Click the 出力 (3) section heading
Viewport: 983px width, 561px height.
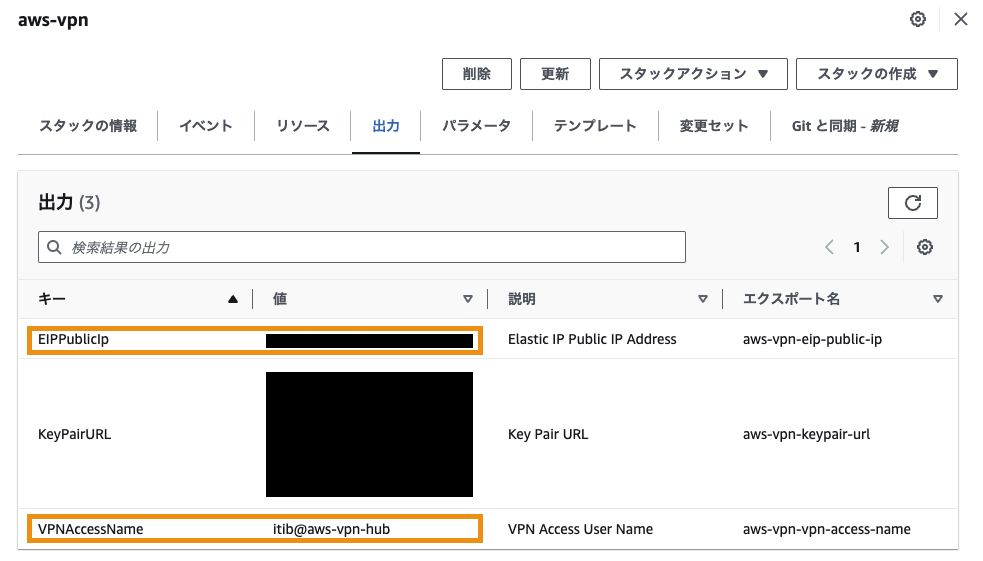pyautogui.click(x=69, y=202)
